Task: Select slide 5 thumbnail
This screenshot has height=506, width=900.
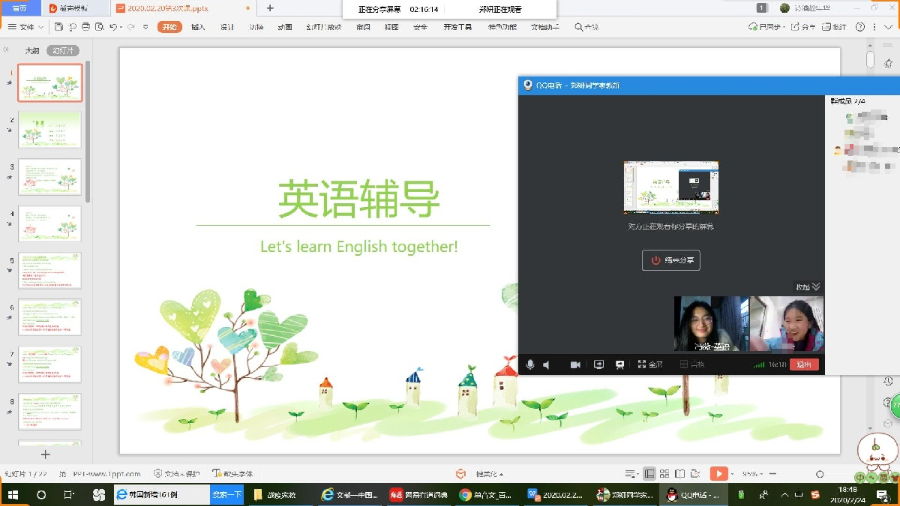Action: (x=50, y=270)
